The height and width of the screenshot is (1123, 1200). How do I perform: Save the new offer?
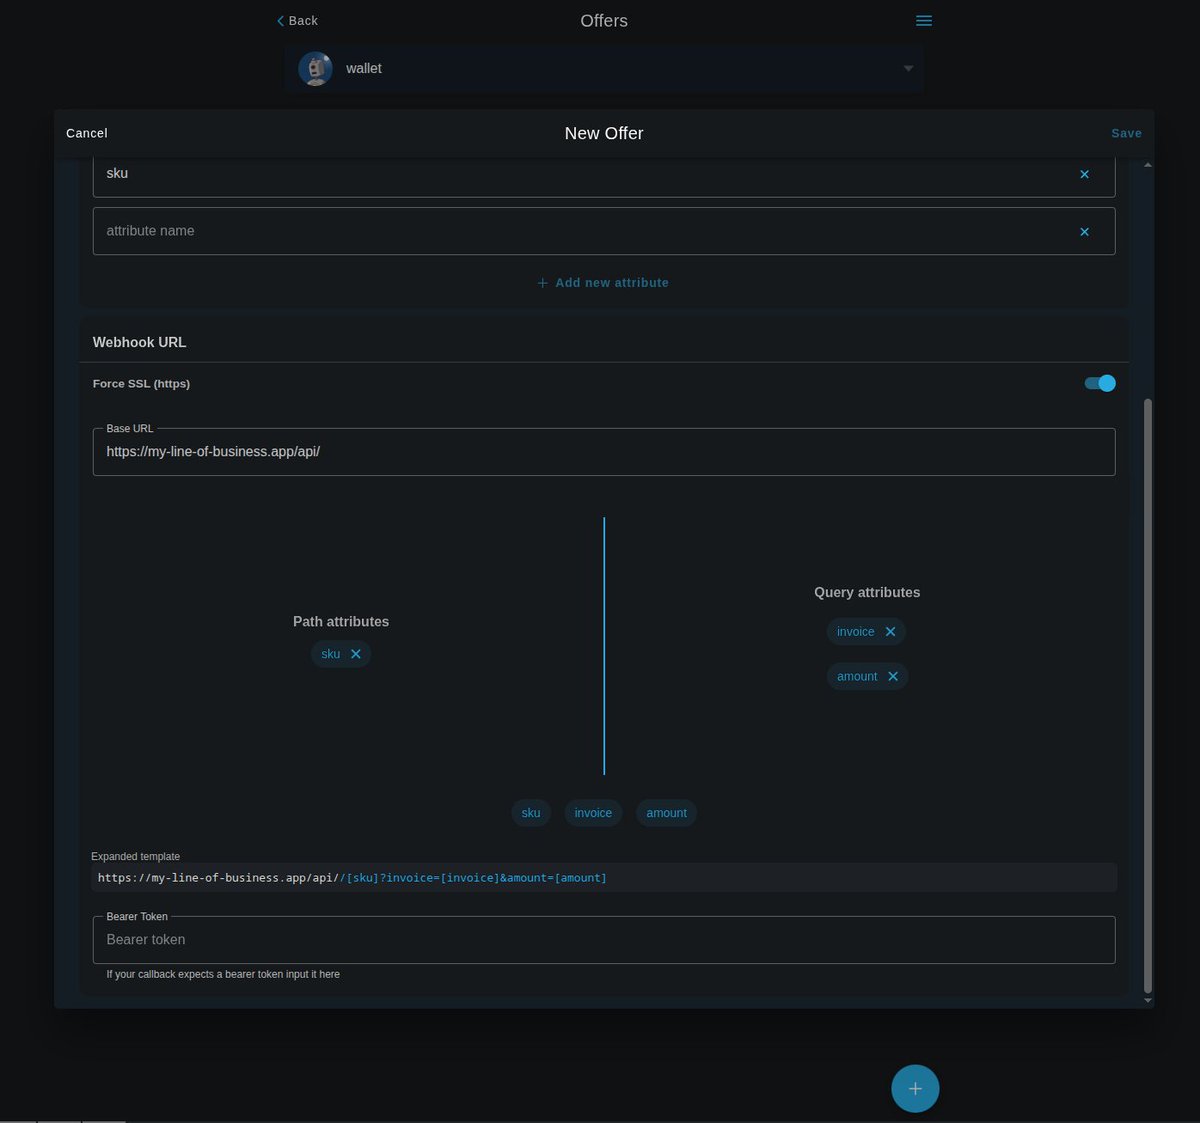point(1126,133)
